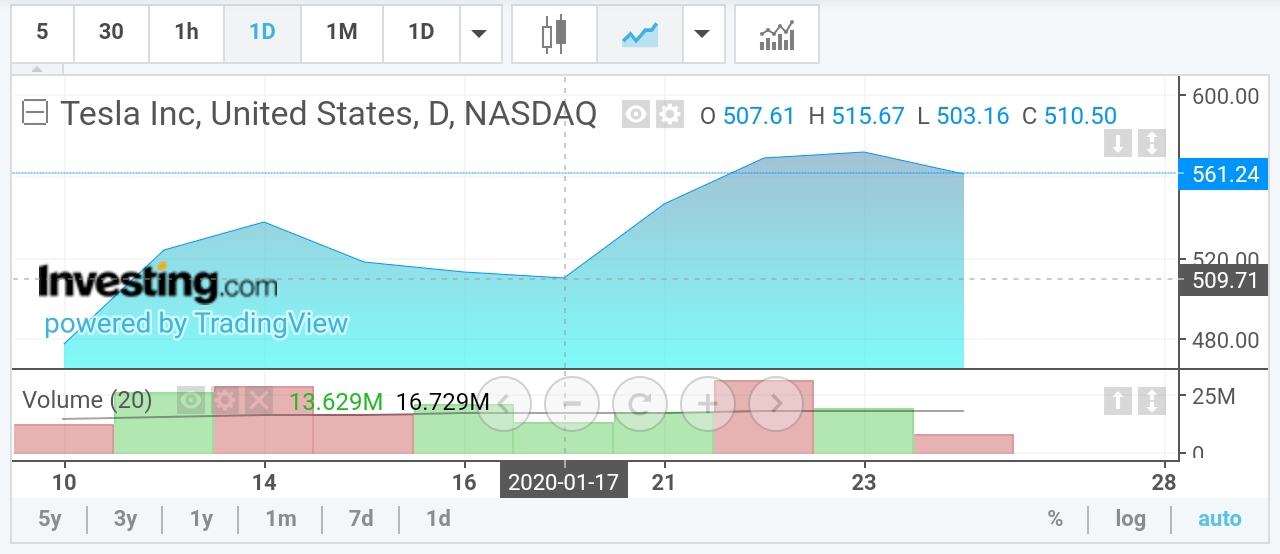Viewport: 1280px width, 554px height.
Task: Click the 2020-01-17 date marker
Action: click(564, 482)
